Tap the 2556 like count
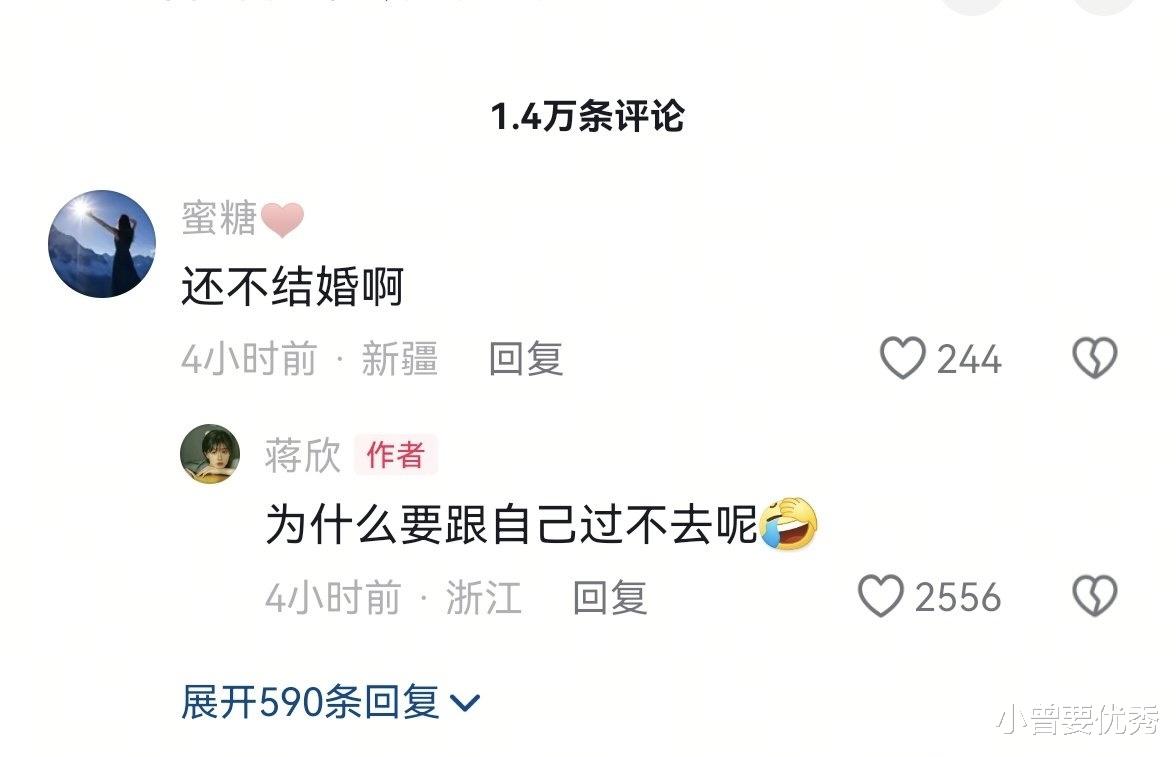This screenshot has width=1176, height=757. pos(958,598)
